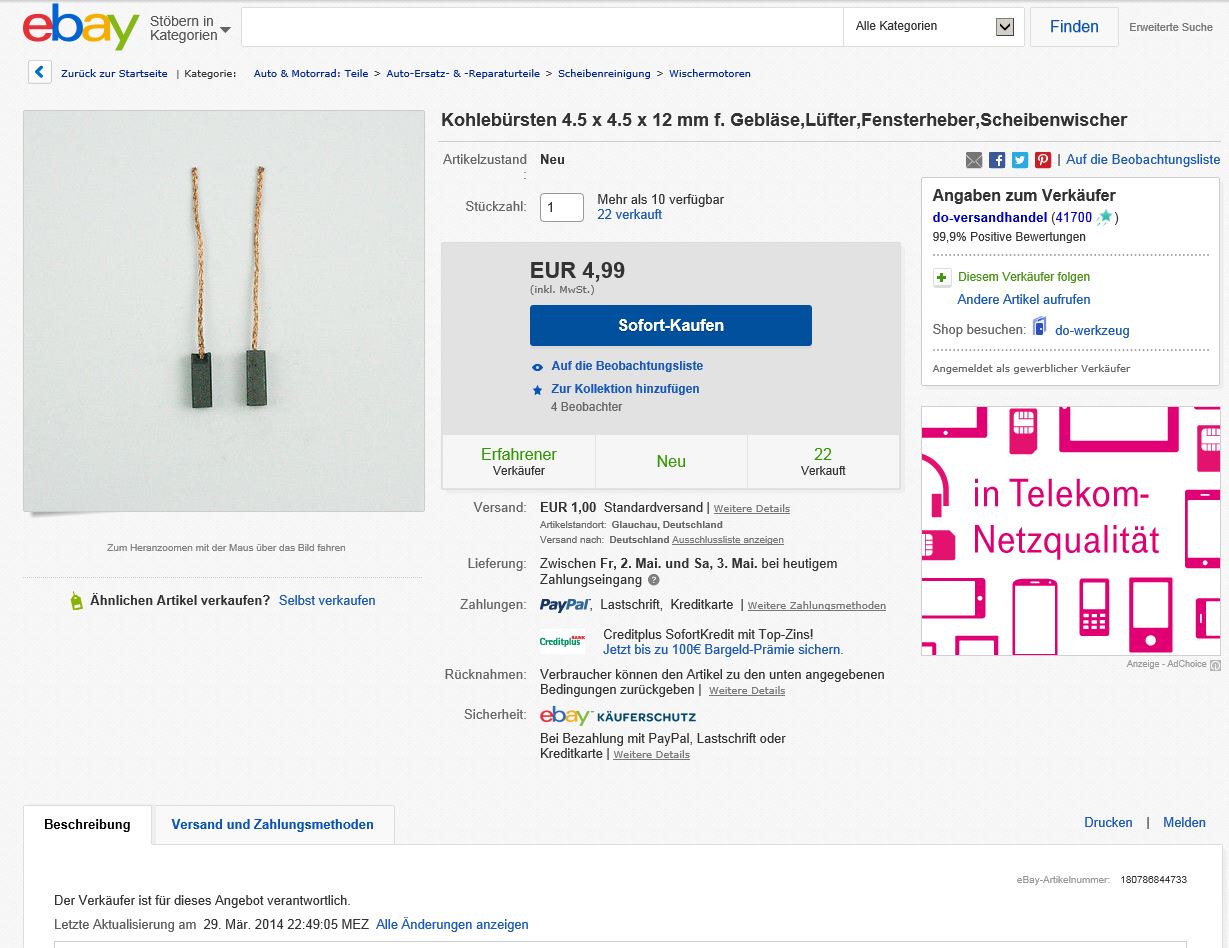Click the do-werkzeug shop icon
The height and width of the screenshot is (948, 1229).
tap(1040, 328)
